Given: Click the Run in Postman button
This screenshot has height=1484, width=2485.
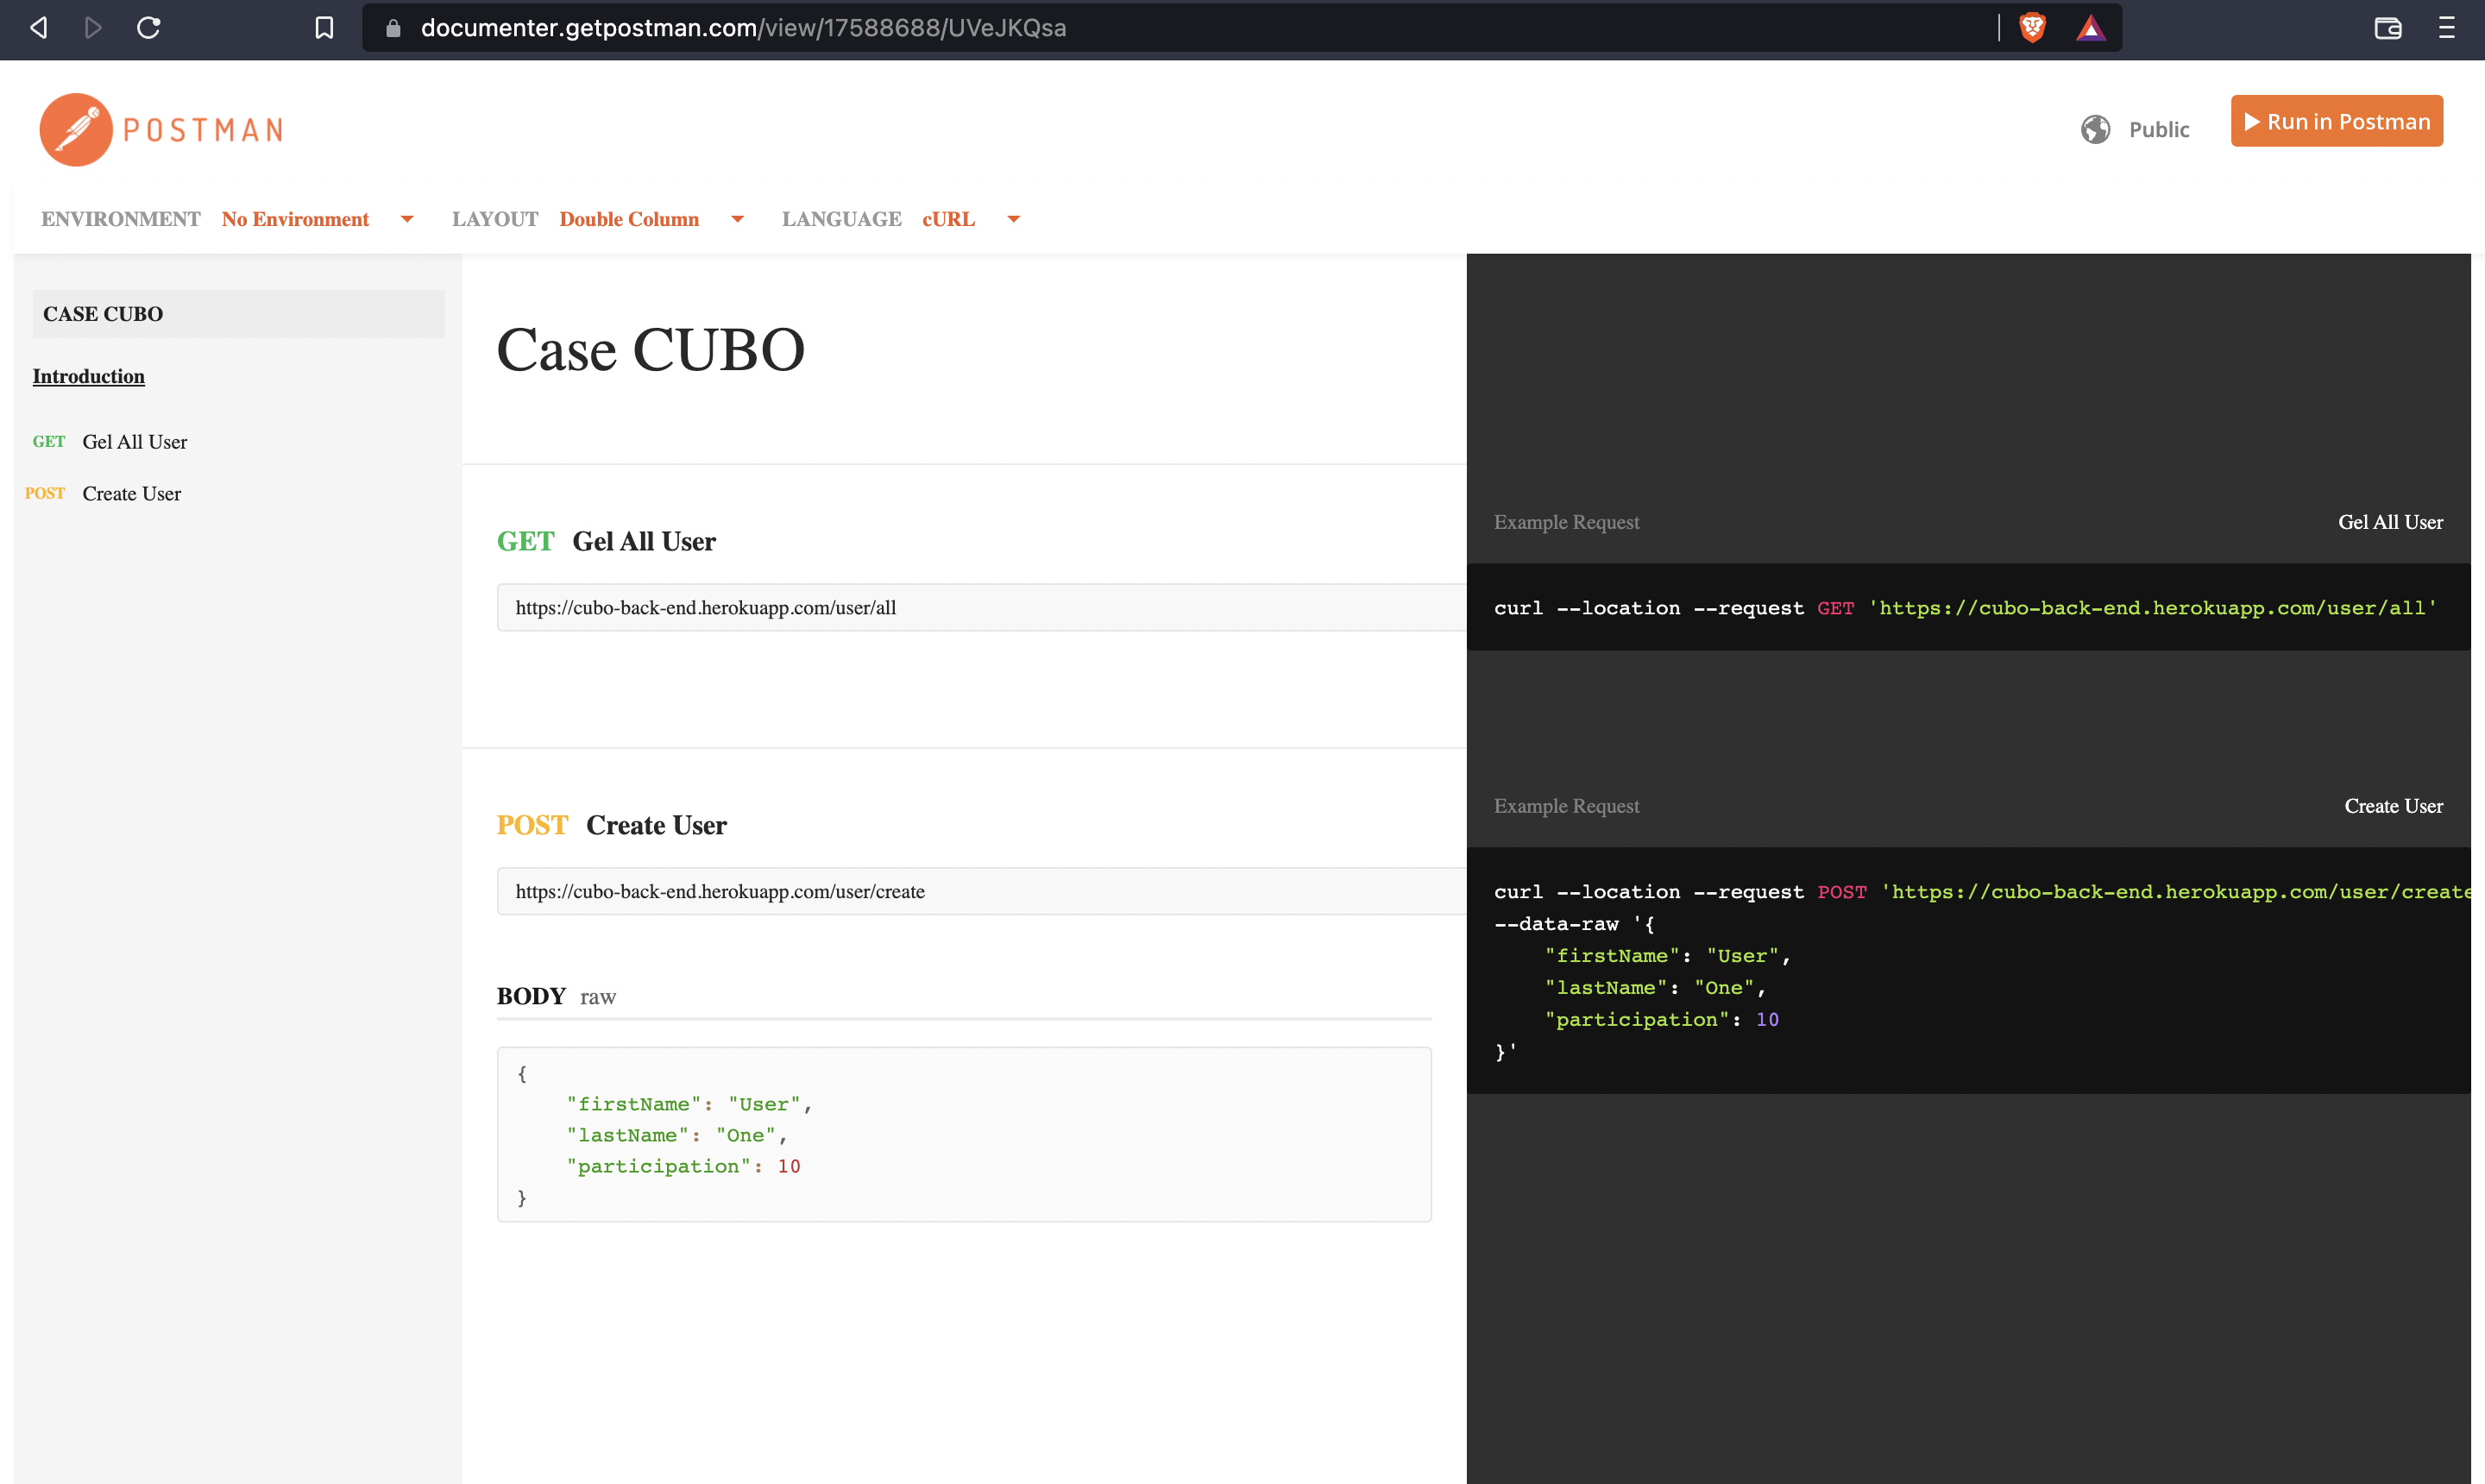Looking at the screenshot, I should [2336, 121].
